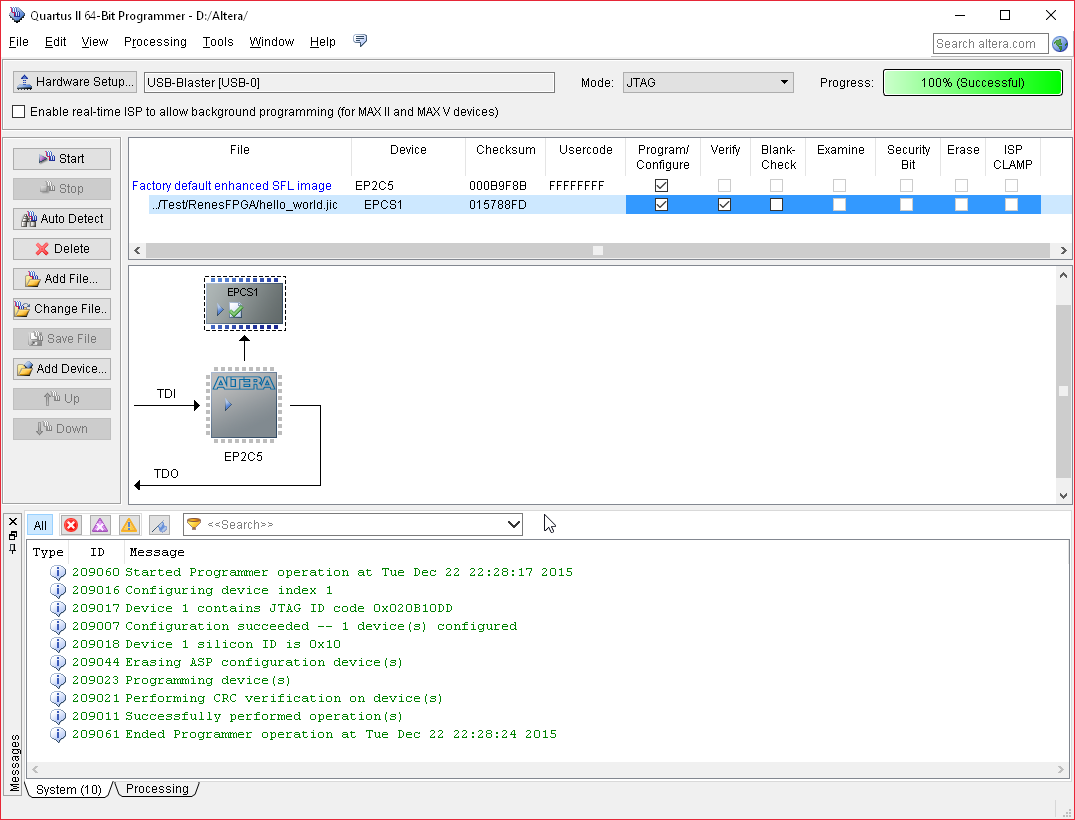Screen dimensions: 1075x820
Task: Click the feedback speech bubble icon
Action: coord(360,40)
